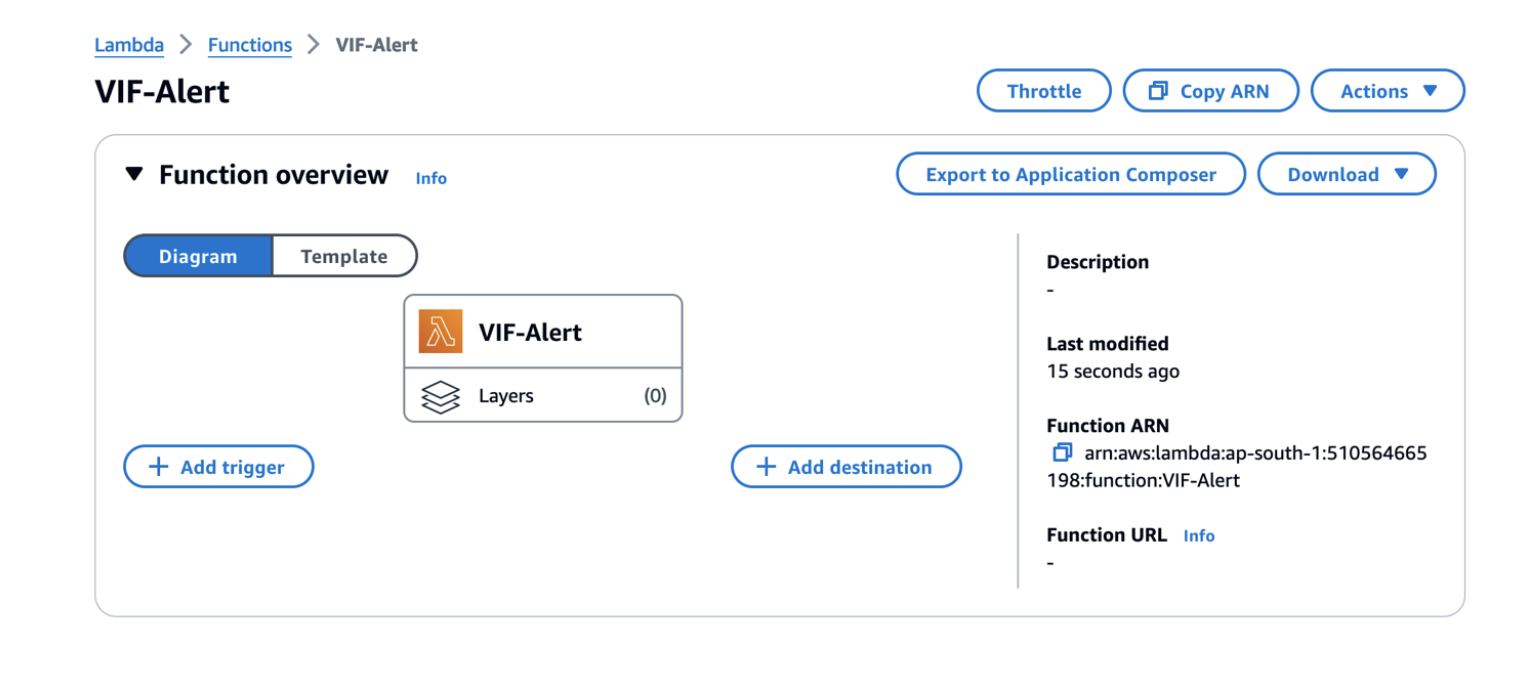Viewport: 1534px width, 675px height.
Task: Open the Download dropdown menu
Action: (x=1346, y=174)
